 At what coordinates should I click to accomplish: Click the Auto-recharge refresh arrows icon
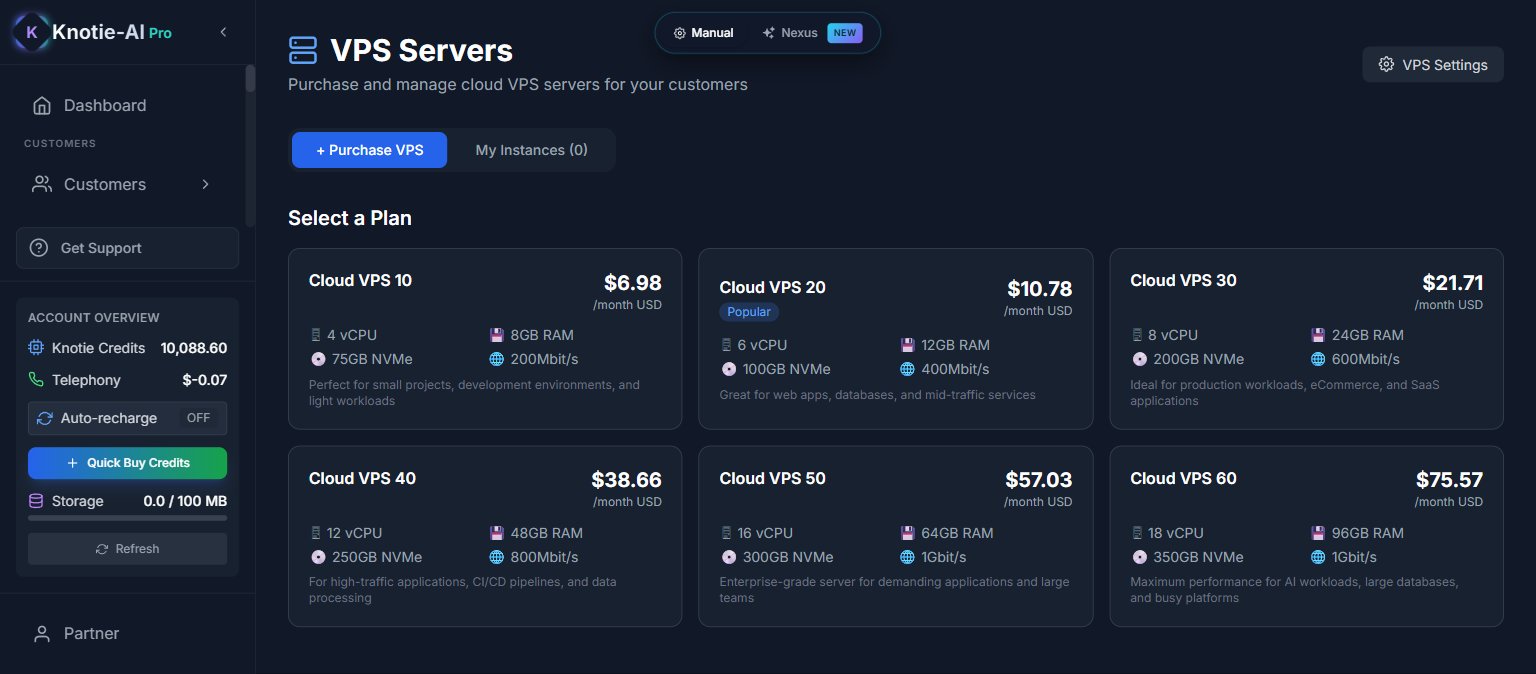coord(45,418)
